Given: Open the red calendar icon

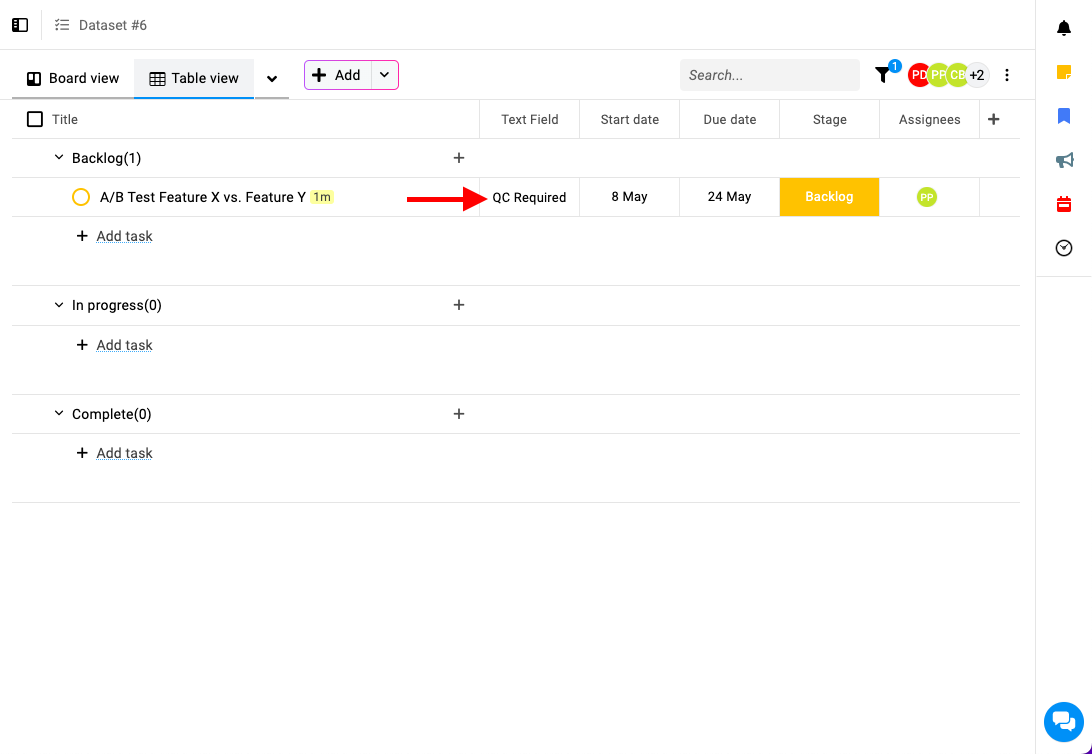Looking at the screenshot, I should point(1063,204).
